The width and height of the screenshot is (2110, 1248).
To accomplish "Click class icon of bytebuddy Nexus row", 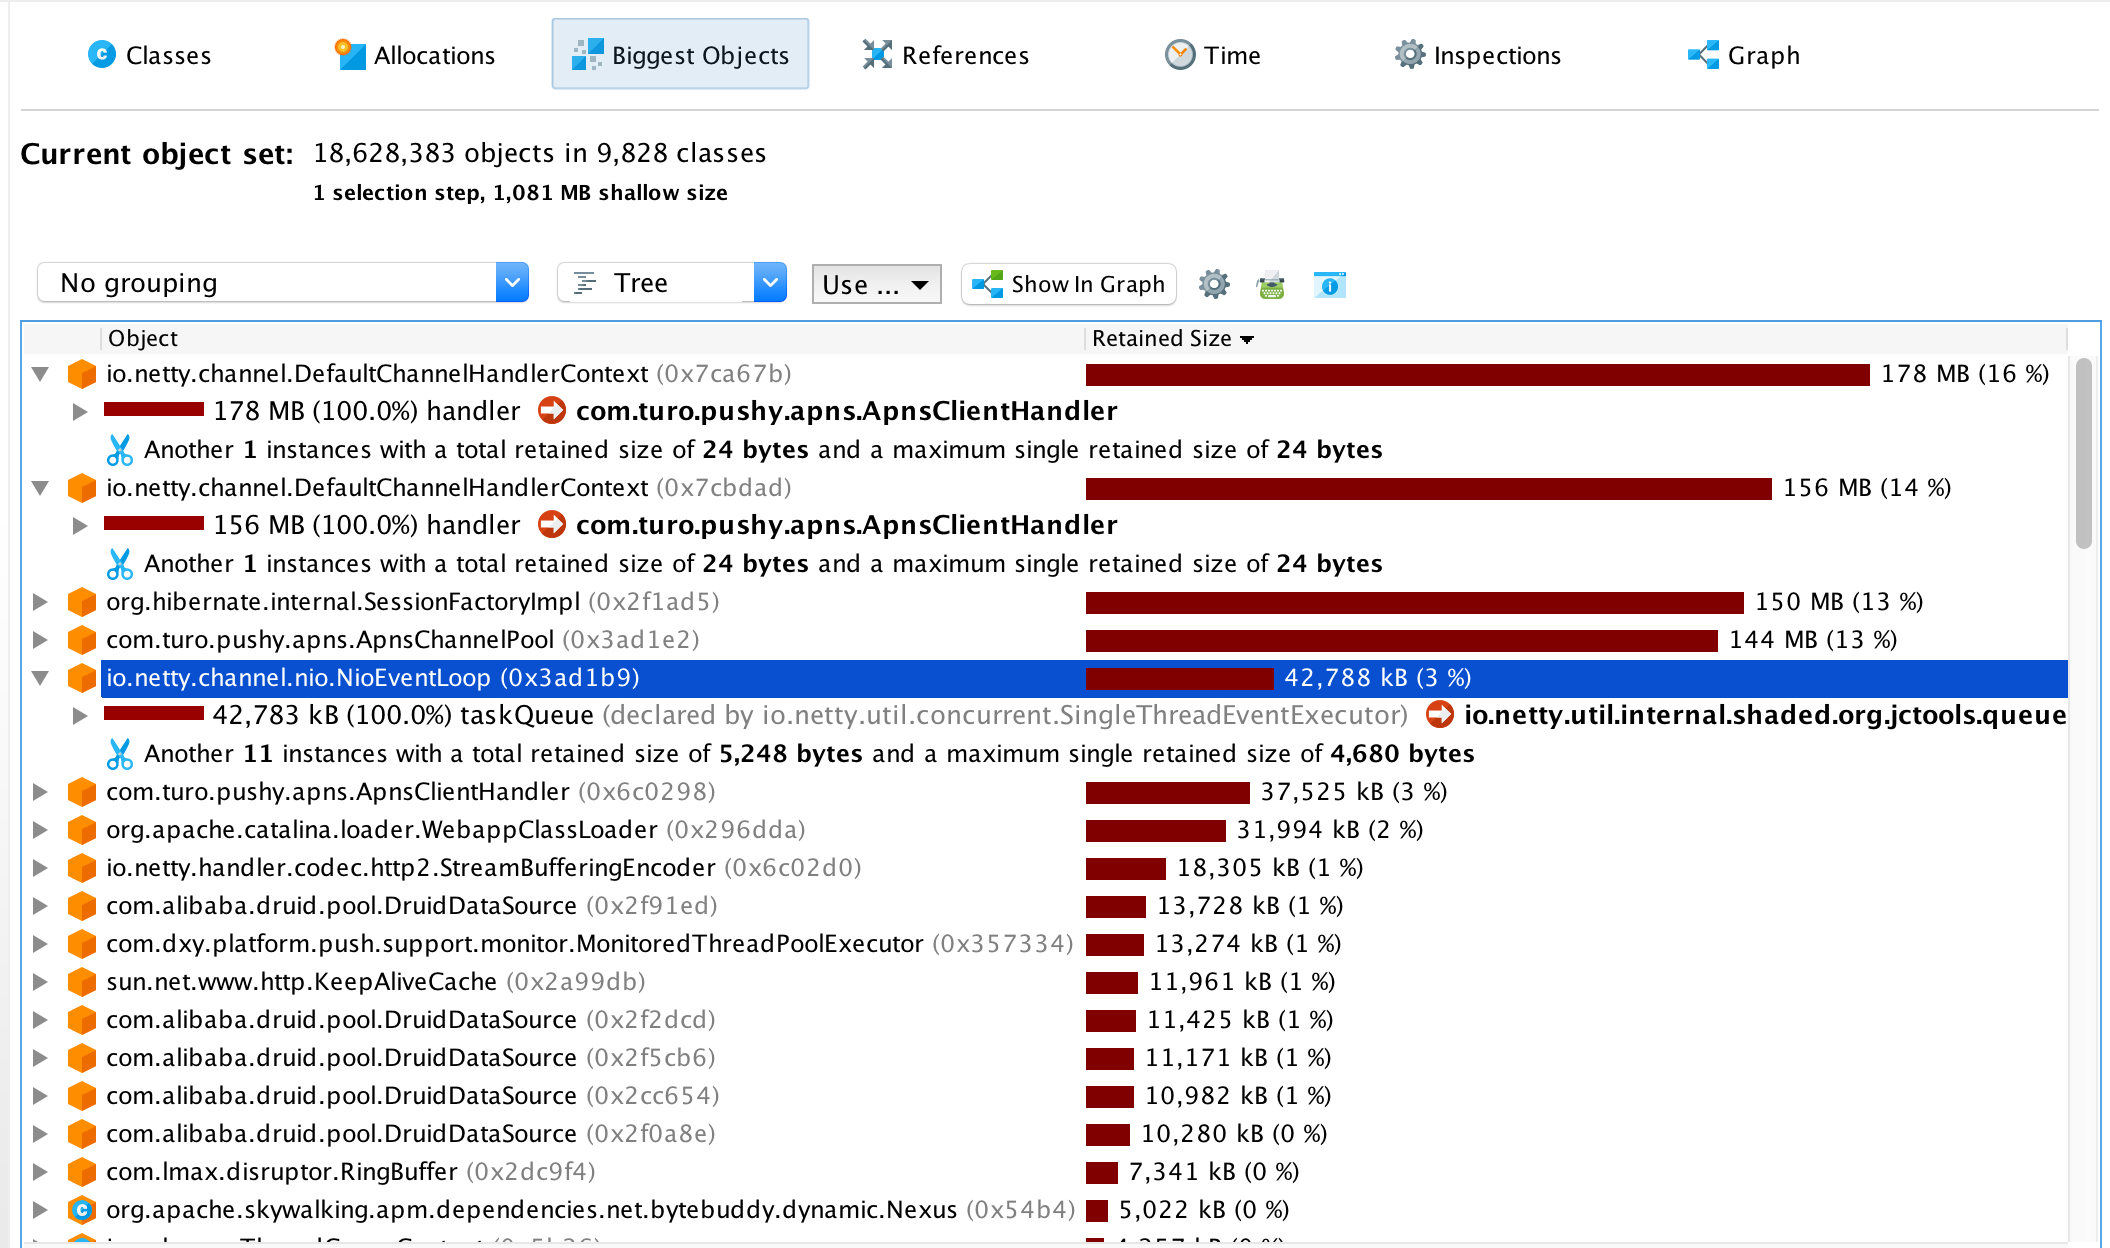I will pos(81,1210).
